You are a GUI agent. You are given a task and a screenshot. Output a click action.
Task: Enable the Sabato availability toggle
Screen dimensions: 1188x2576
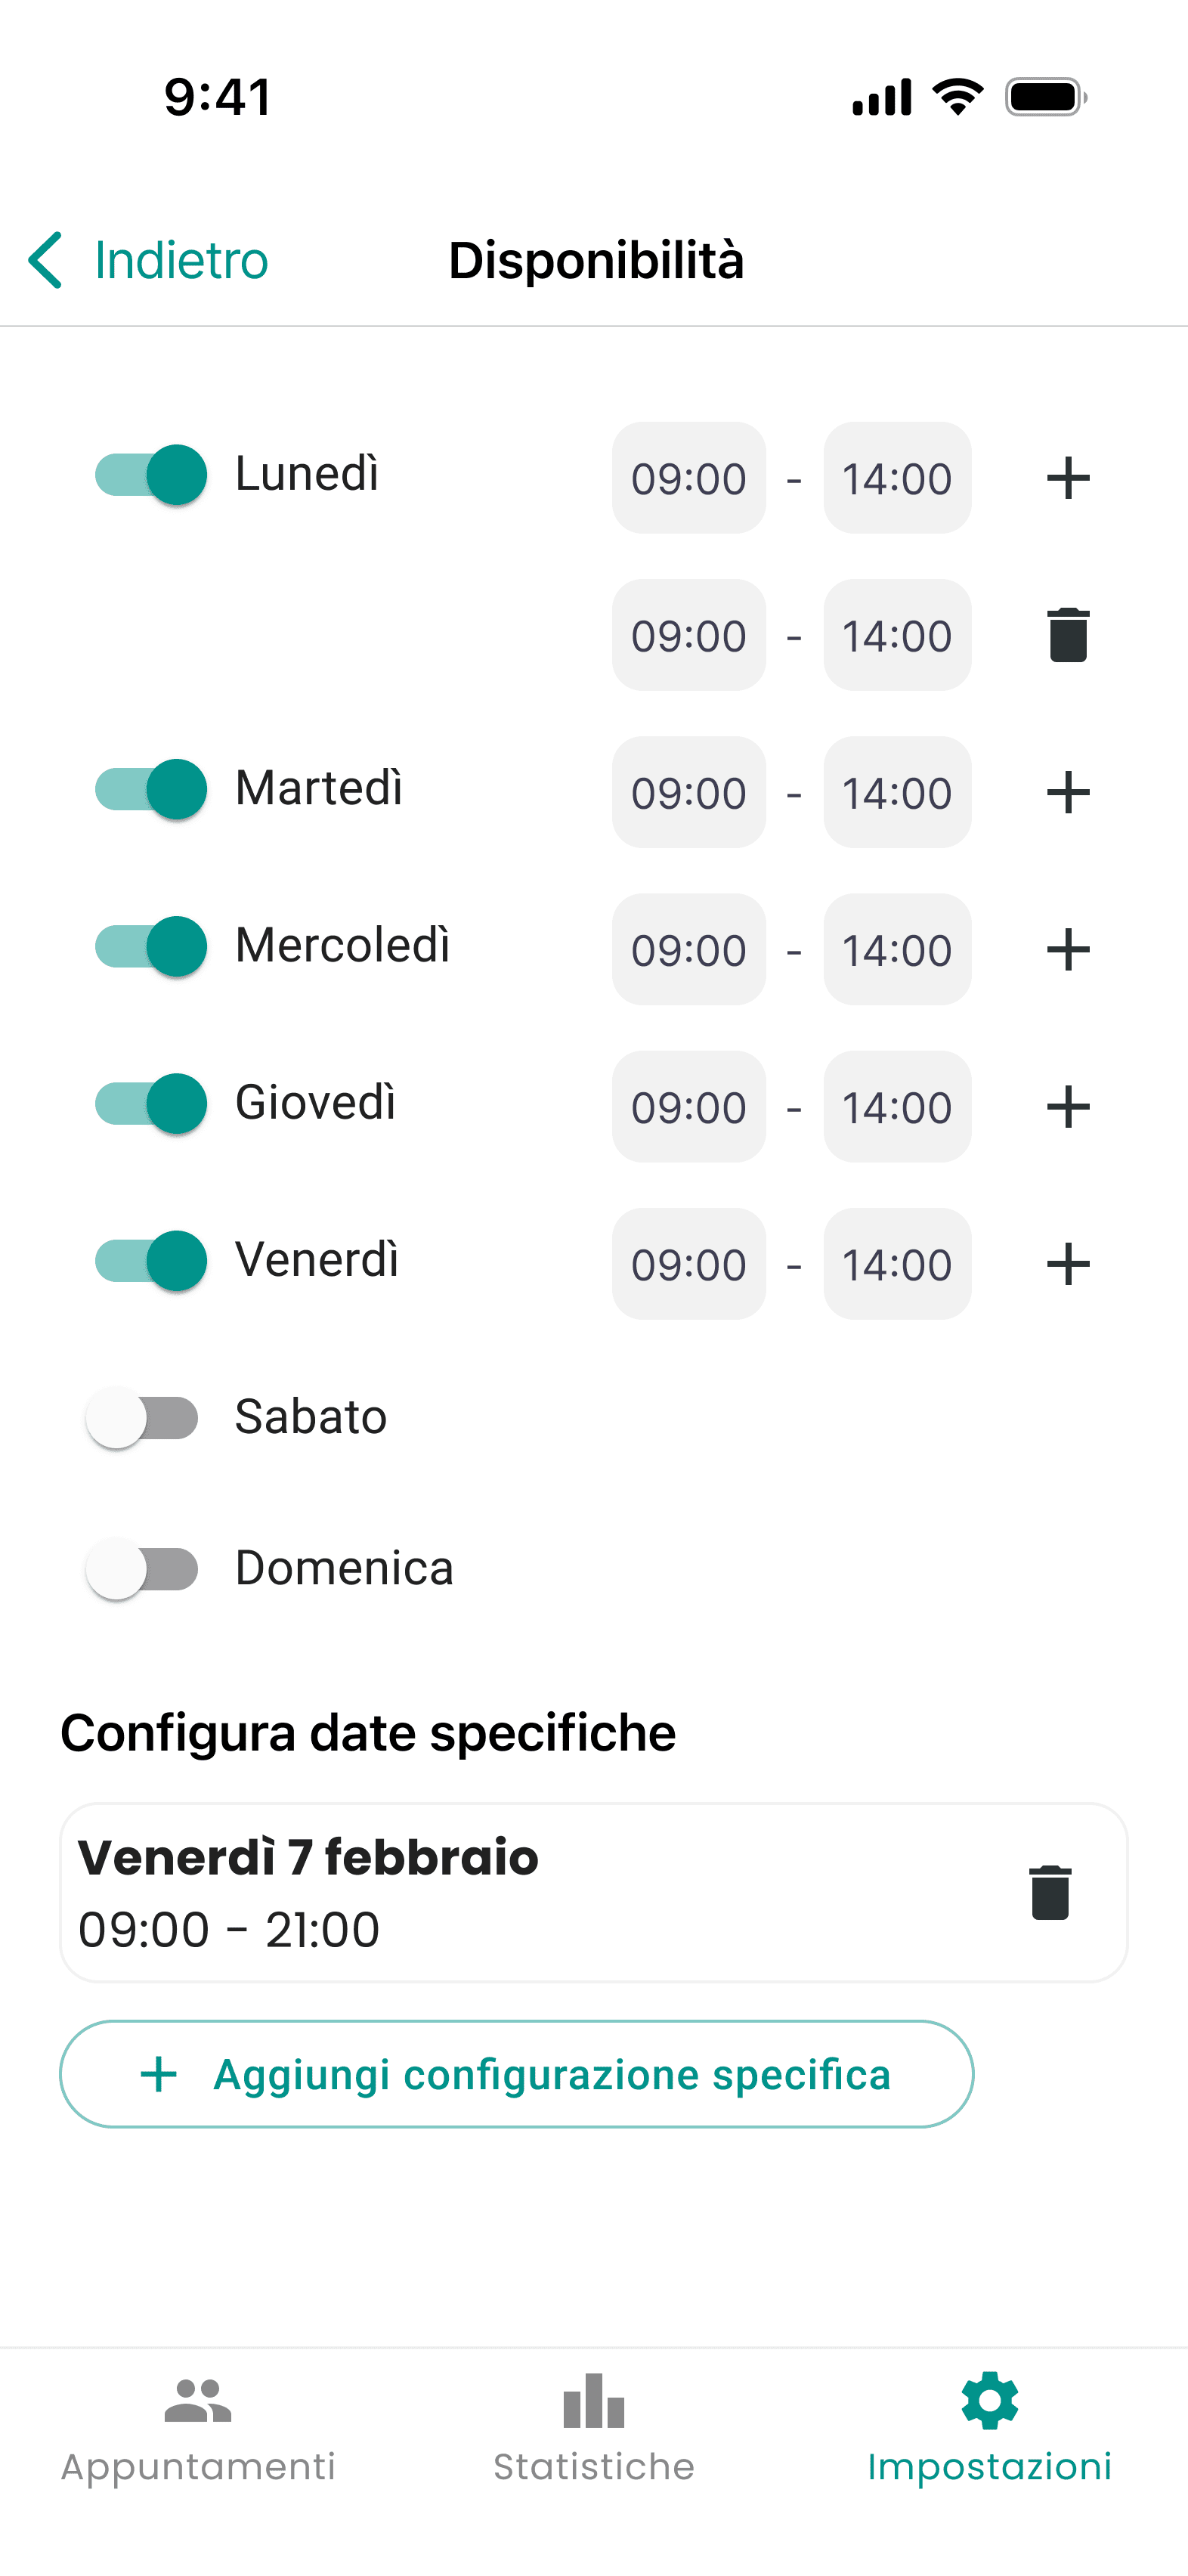[x=143, y=1417]
